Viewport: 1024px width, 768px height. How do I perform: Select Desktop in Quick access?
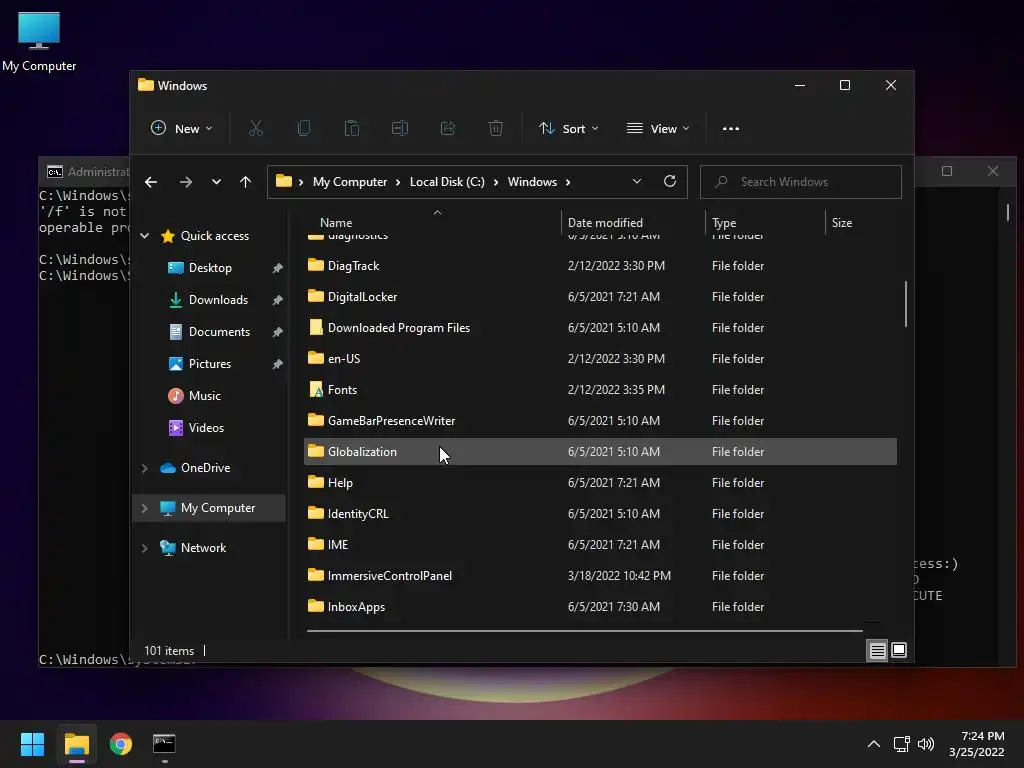209,268
